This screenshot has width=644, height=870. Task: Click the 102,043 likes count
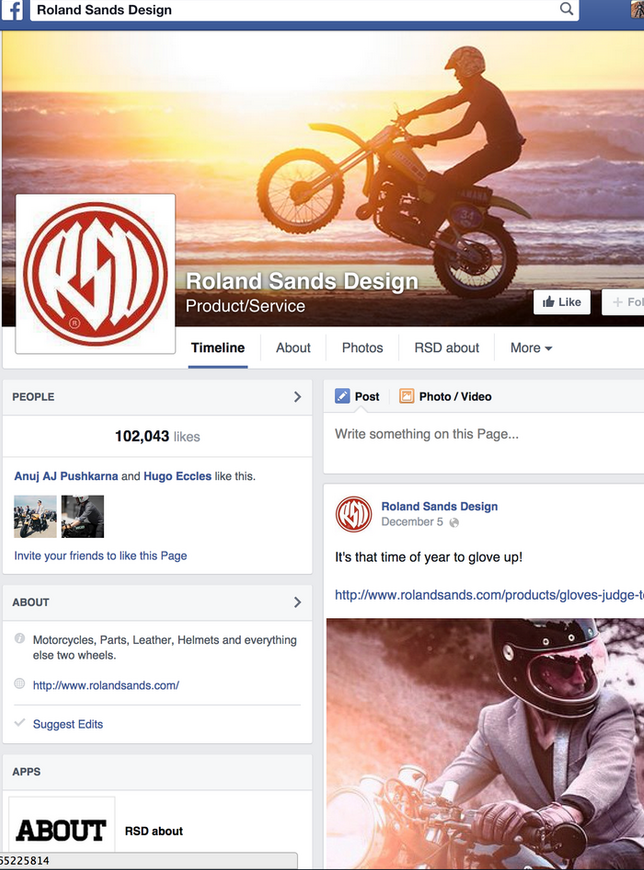(157, 437)
